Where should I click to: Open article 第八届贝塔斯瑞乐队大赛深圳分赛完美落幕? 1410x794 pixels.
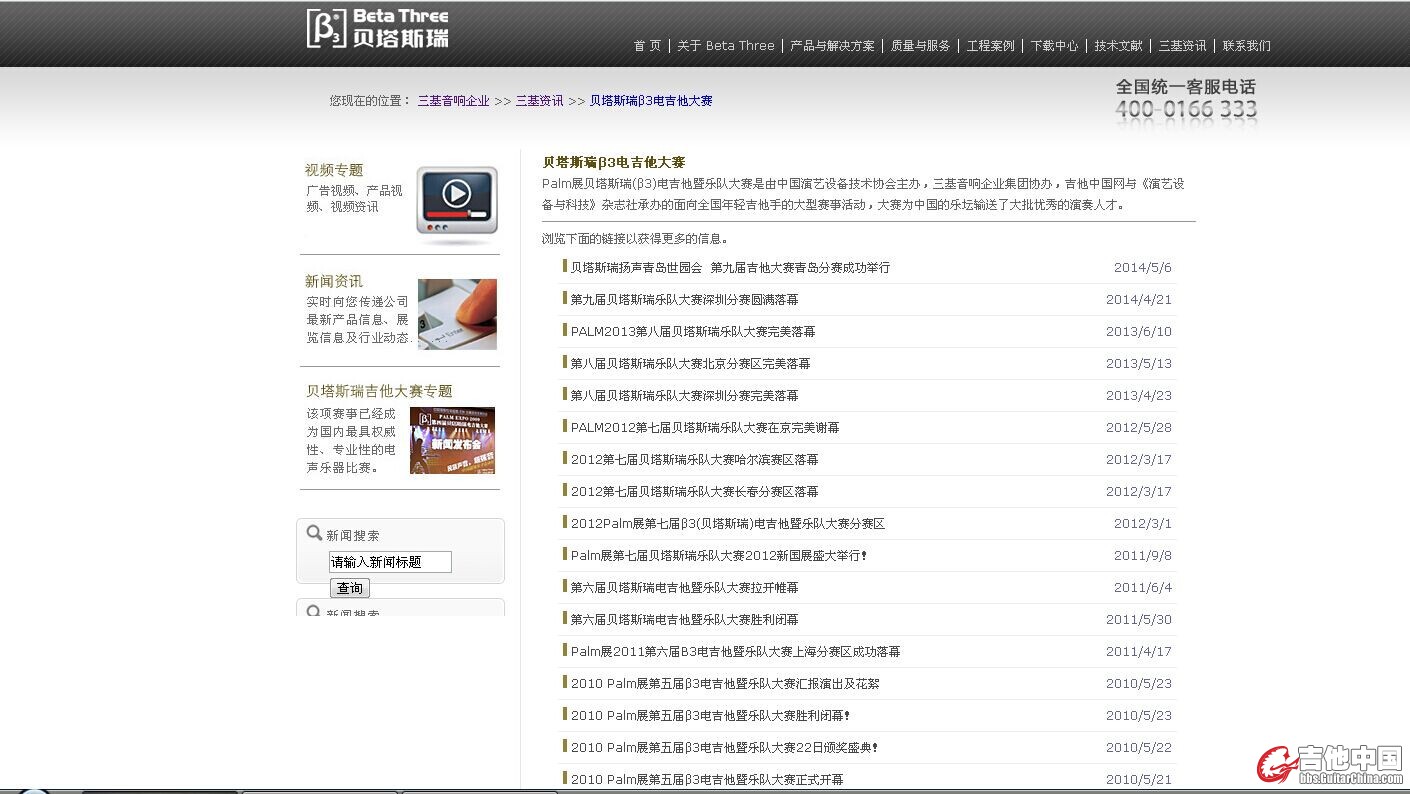(685, 396)
